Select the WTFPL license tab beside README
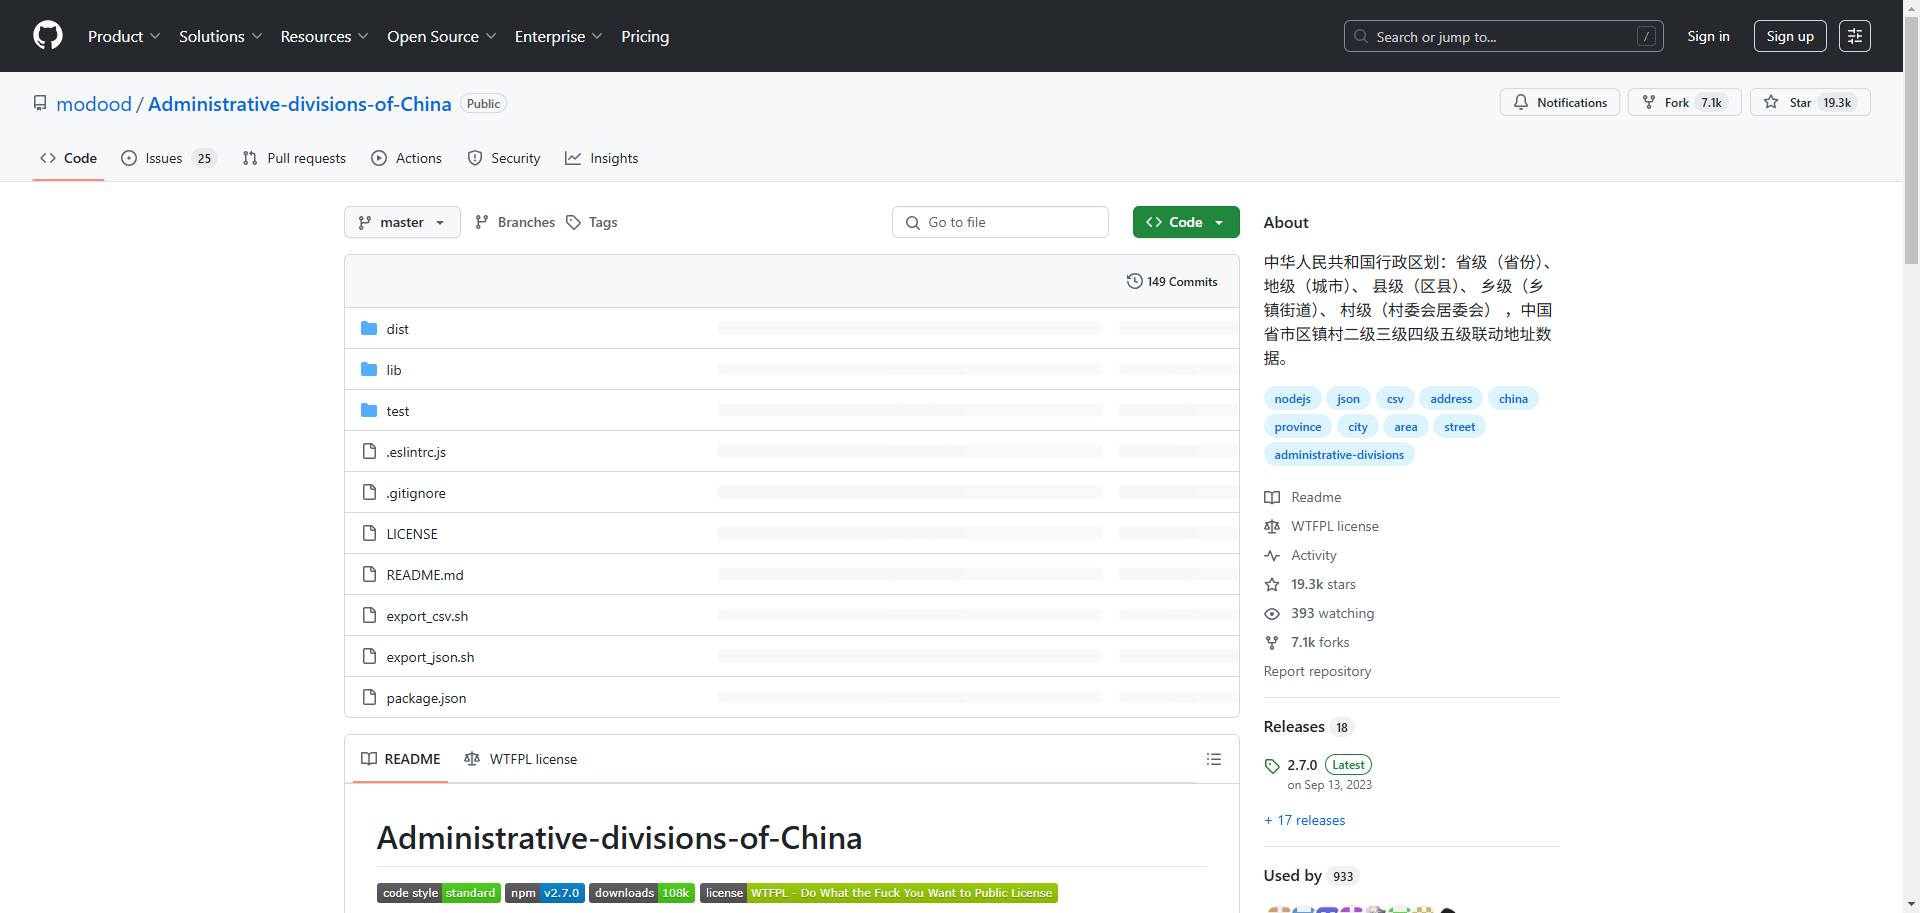The image size is (1920, 913). [520, 759]
